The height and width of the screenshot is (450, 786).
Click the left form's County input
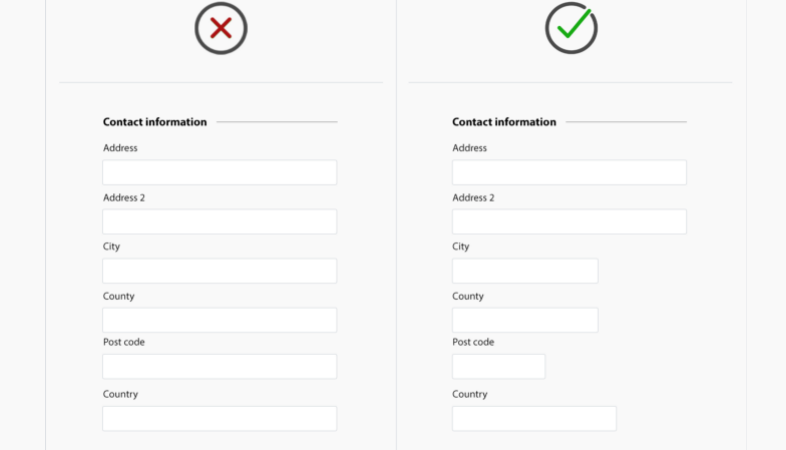pyautogui.click(x=220, y=320)
